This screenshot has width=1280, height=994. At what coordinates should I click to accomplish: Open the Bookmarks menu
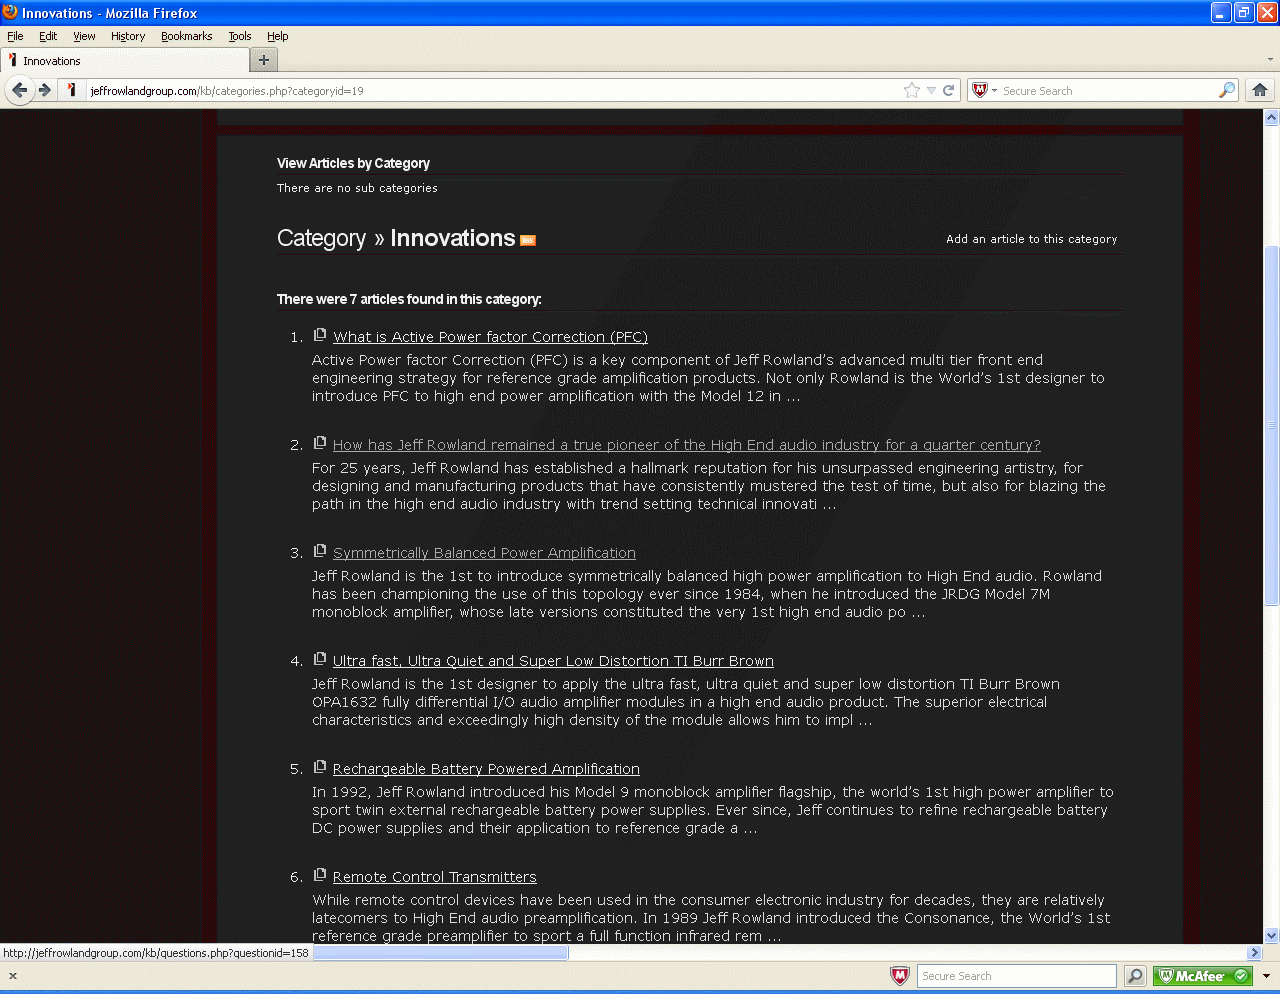pos(187,36)
